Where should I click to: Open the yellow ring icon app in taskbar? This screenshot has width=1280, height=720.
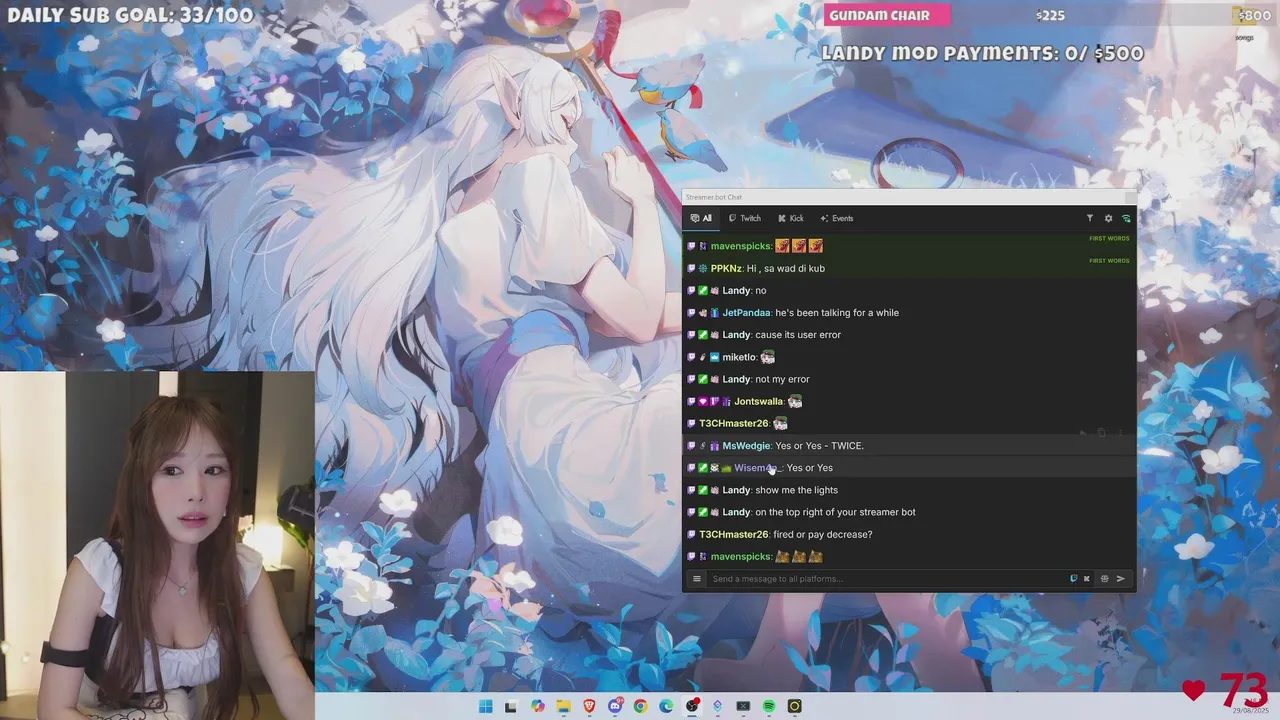(794, 706)
